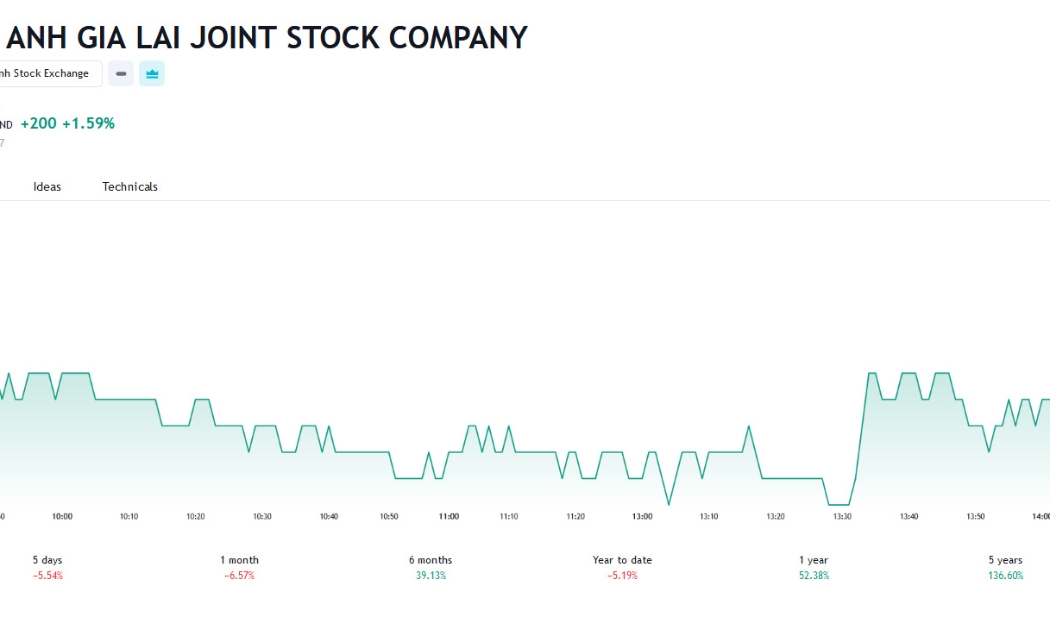Click the -6.57% one-month change value

[239, 576]
